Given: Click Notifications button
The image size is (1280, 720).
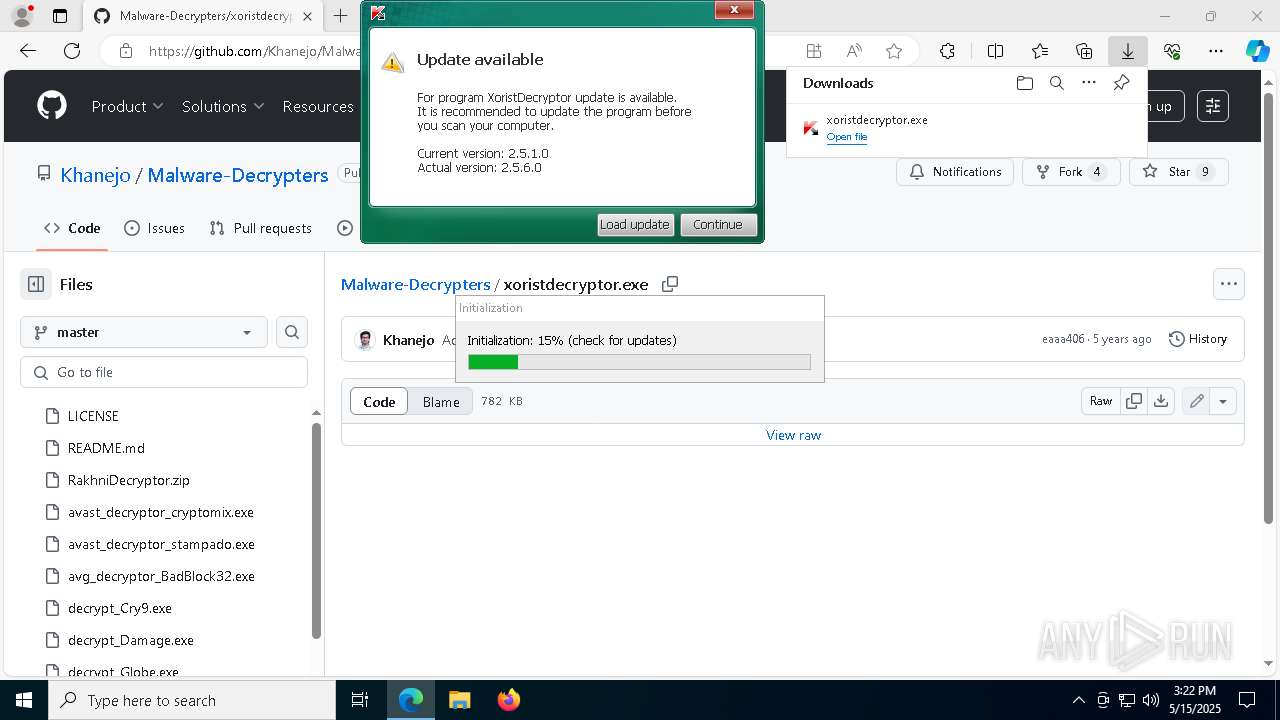Looking at the screenshot, I should [x=955, y=172].
